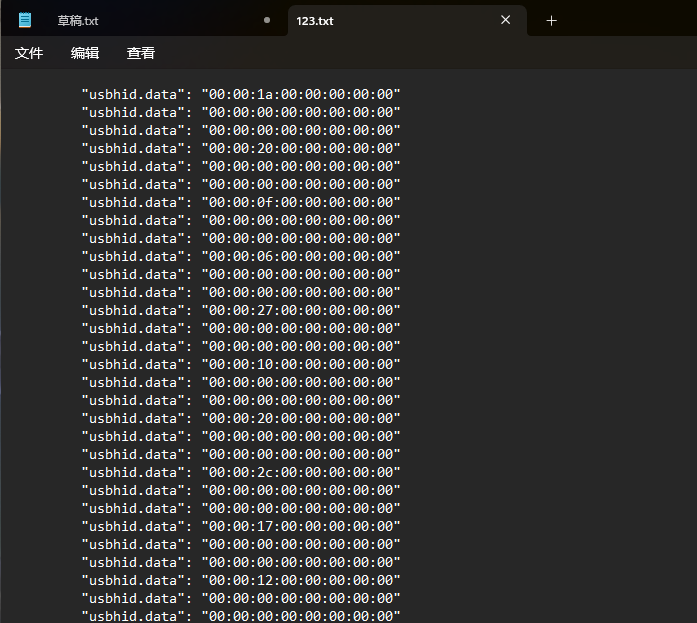Select the 123.txt tab
The width and height of the screenshot is (697, 623).
407,20
